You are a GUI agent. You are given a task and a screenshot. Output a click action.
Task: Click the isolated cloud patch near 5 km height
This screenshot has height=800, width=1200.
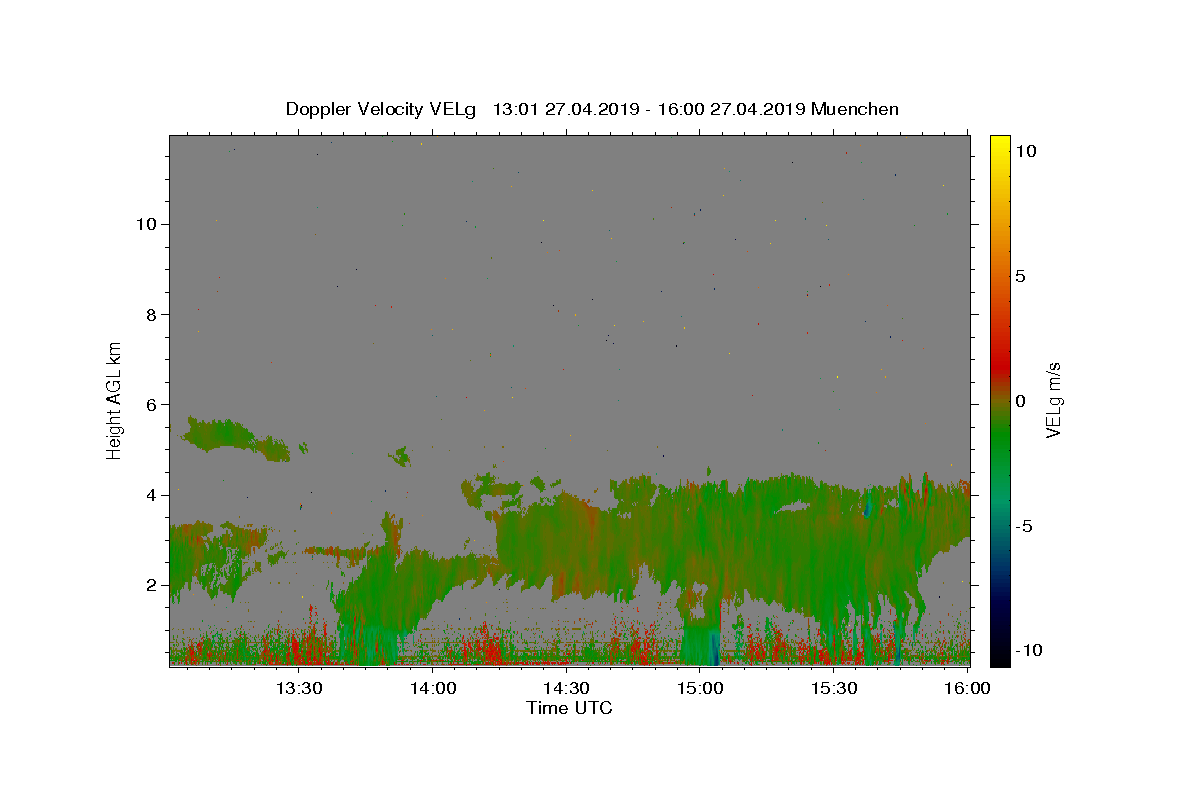pos(400,457)
